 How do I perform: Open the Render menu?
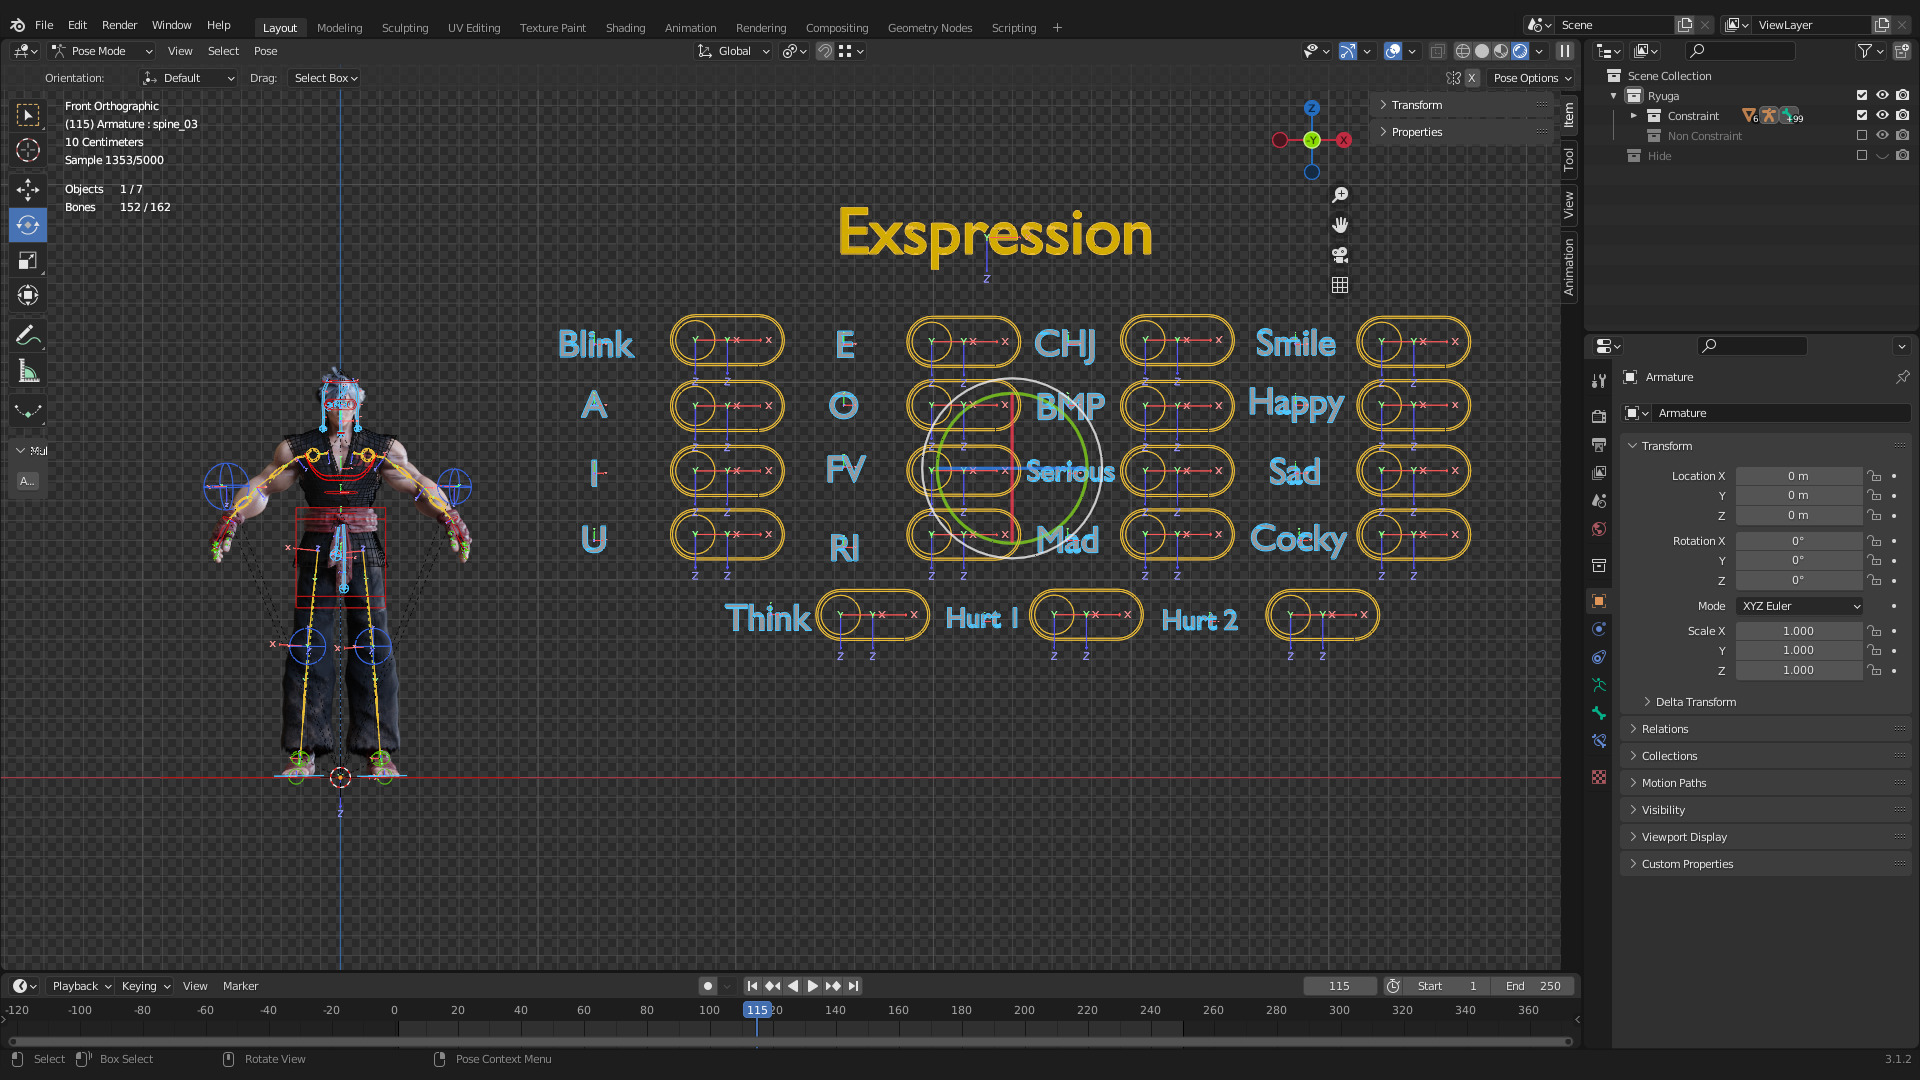tap(119, 25)
